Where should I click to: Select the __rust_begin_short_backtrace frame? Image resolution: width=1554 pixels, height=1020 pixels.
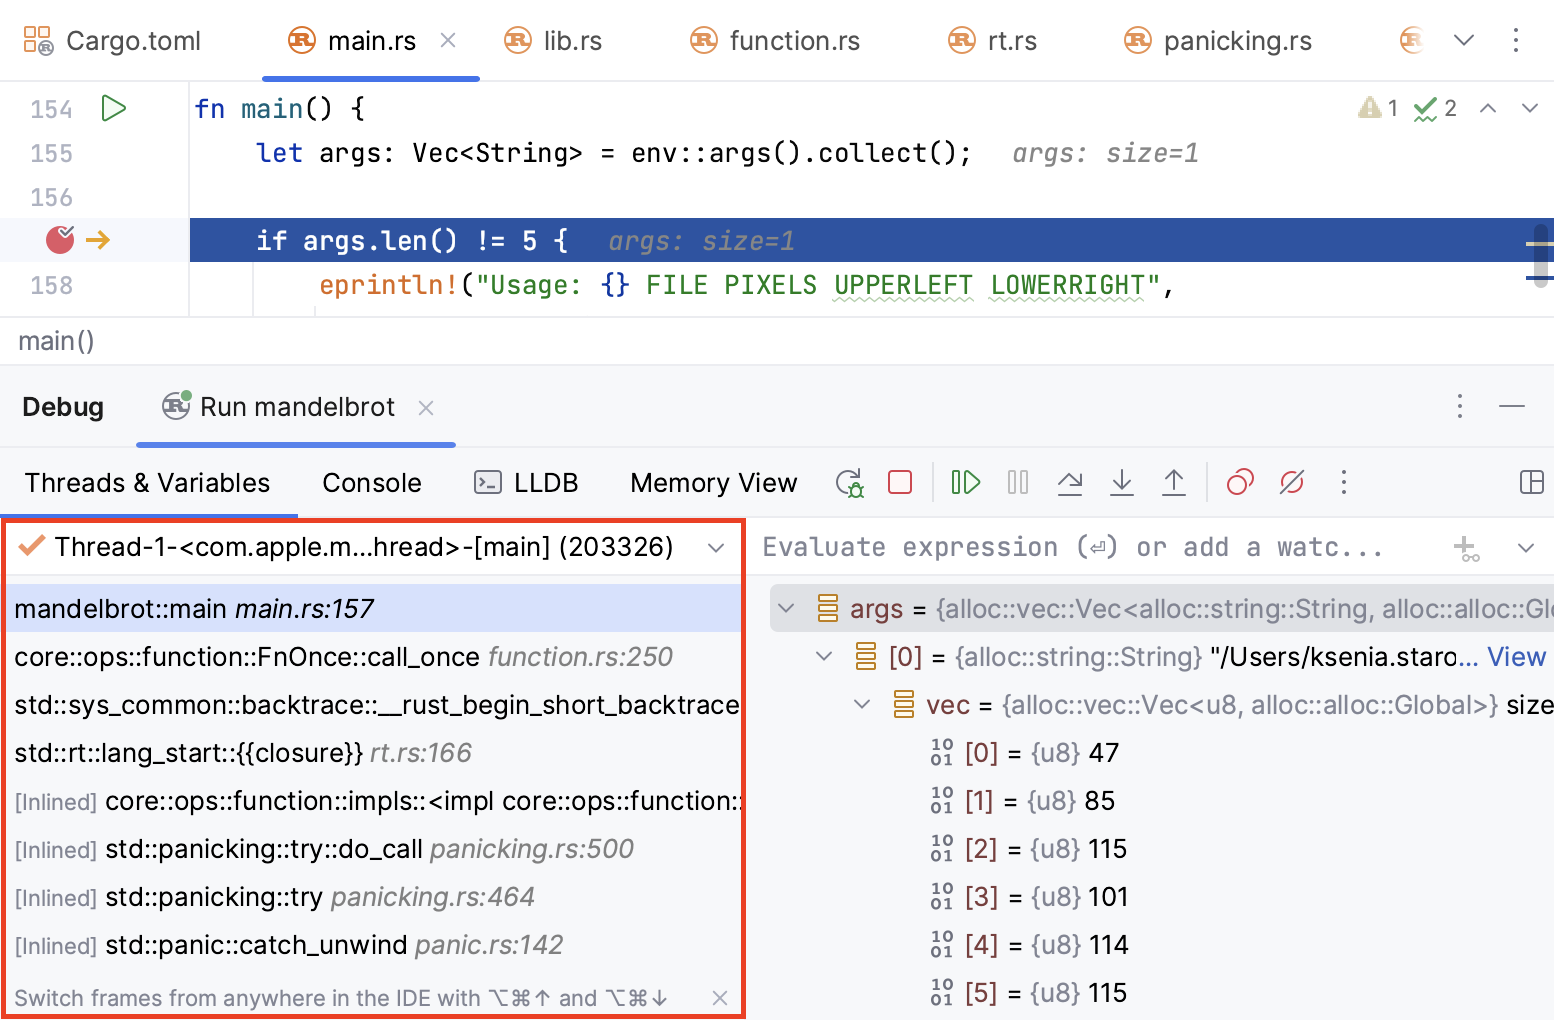click(x=373, y=705)
